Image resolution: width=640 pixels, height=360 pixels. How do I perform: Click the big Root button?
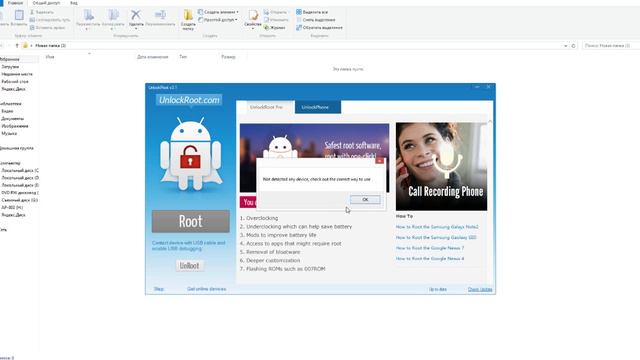[x=191, y=221]
